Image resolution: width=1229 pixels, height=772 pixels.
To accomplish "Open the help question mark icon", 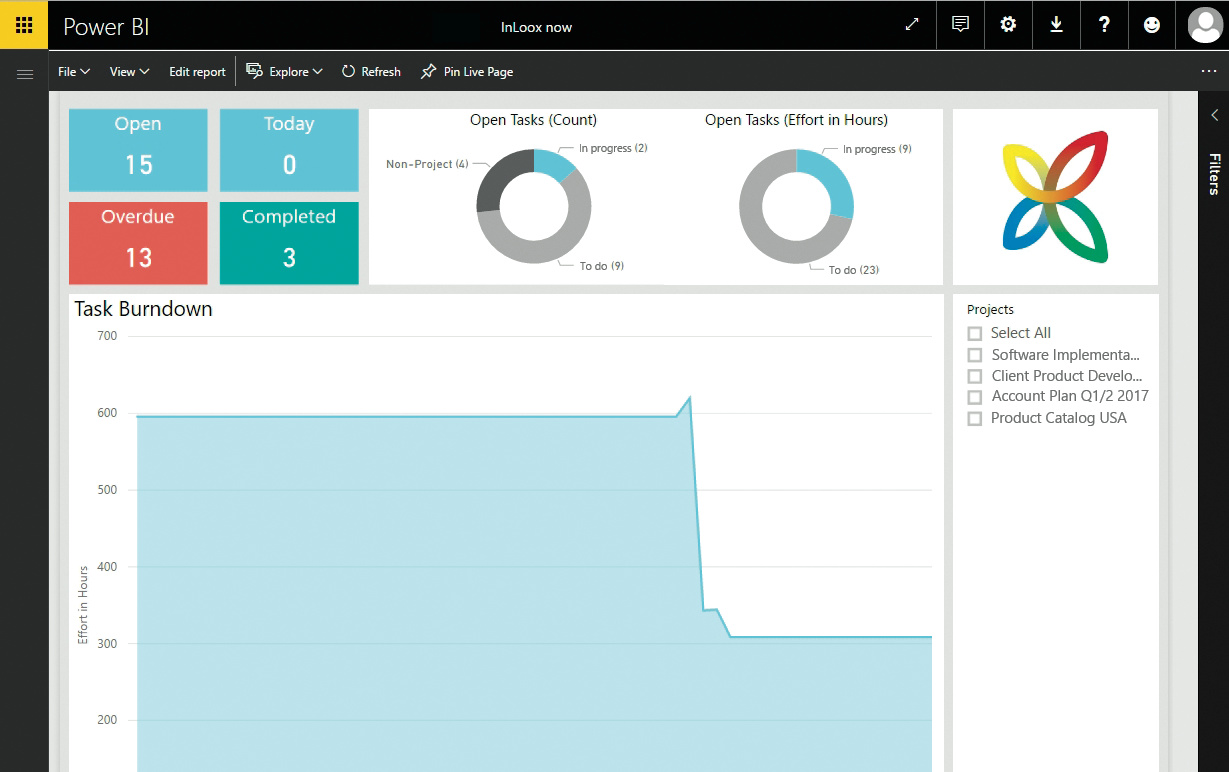I will pos(1104,25).
